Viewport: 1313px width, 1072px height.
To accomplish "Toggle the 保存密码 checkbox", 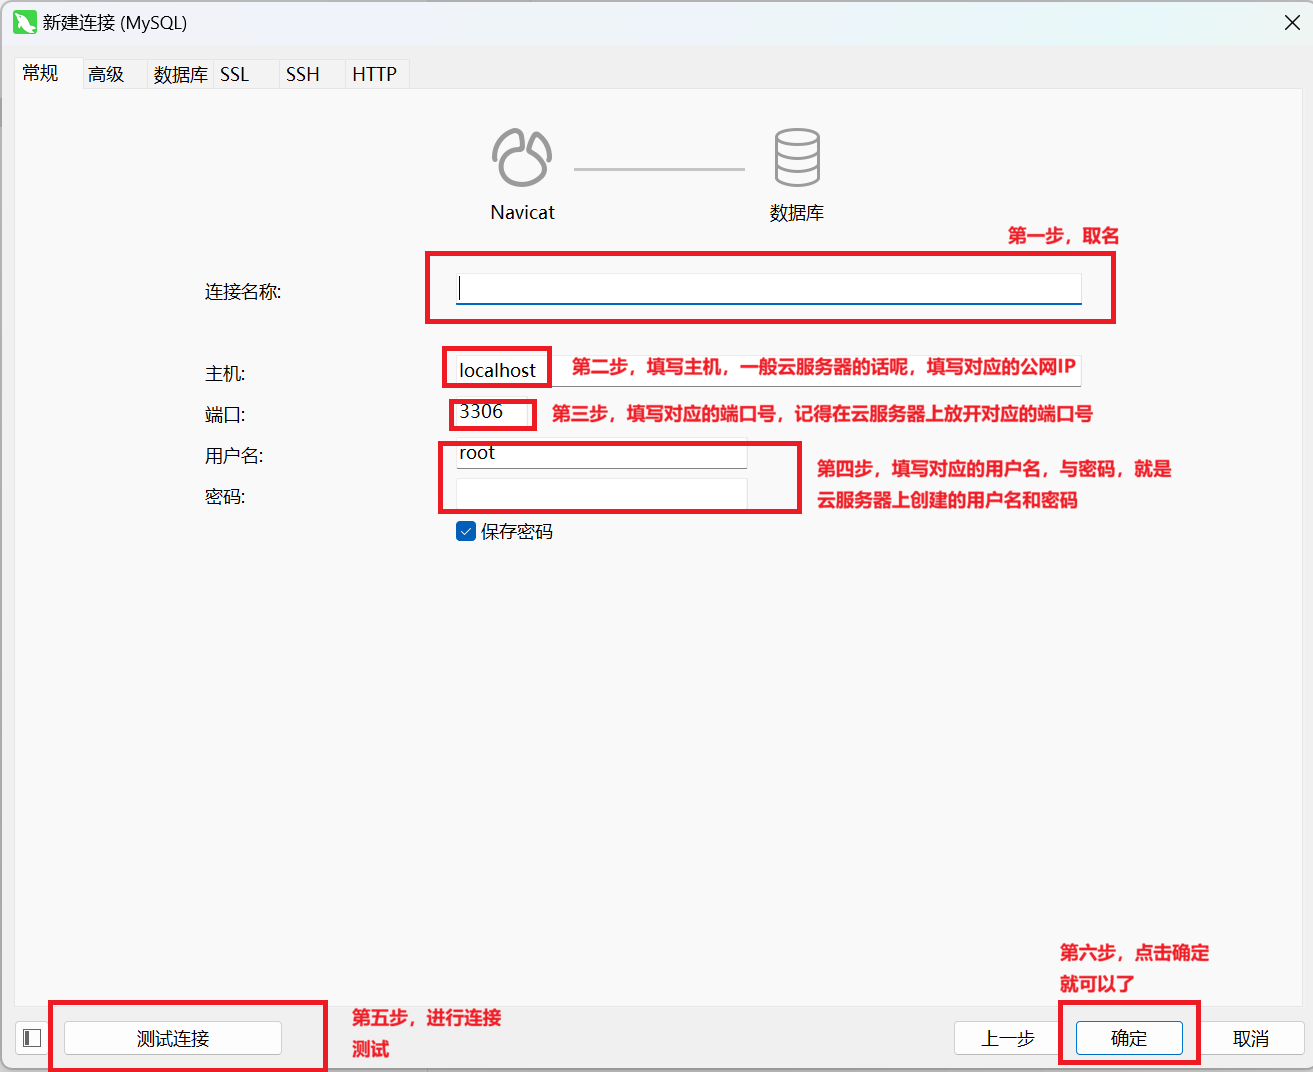I will click(466, 532).
